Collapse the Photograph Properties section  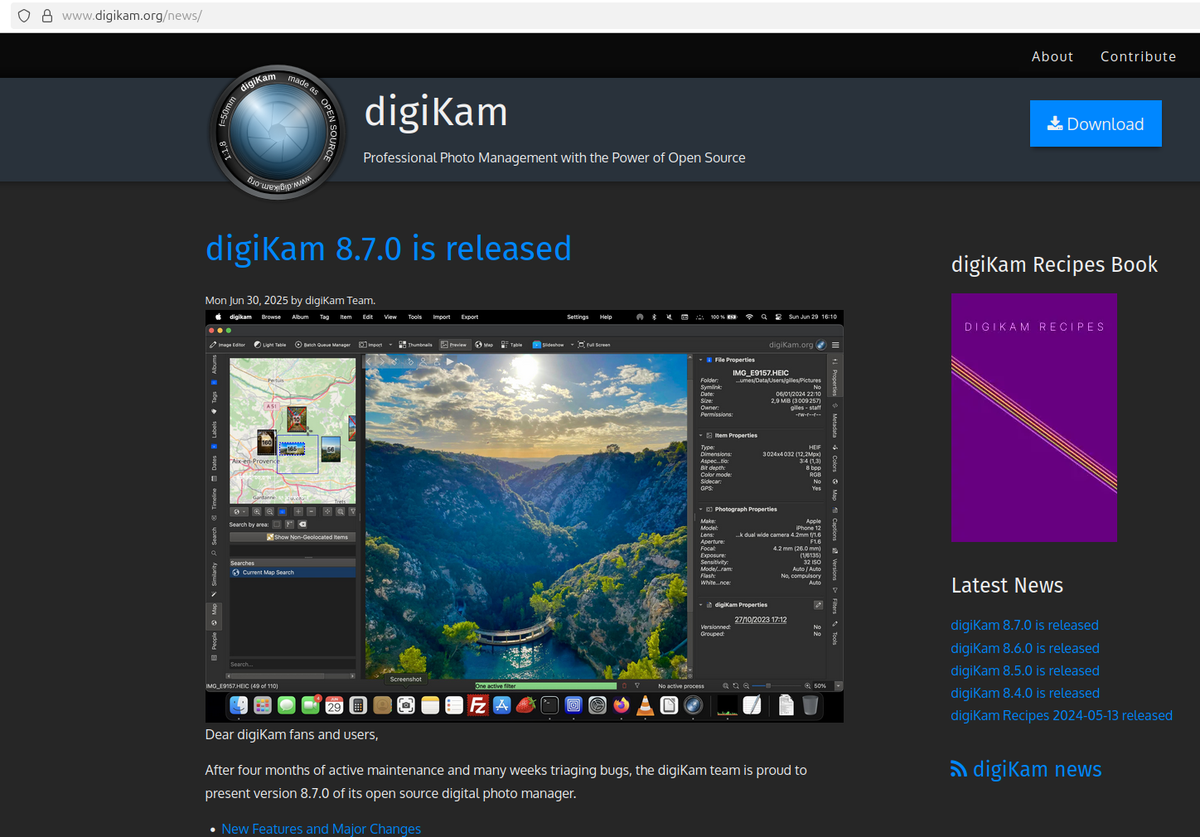[703, 508]
